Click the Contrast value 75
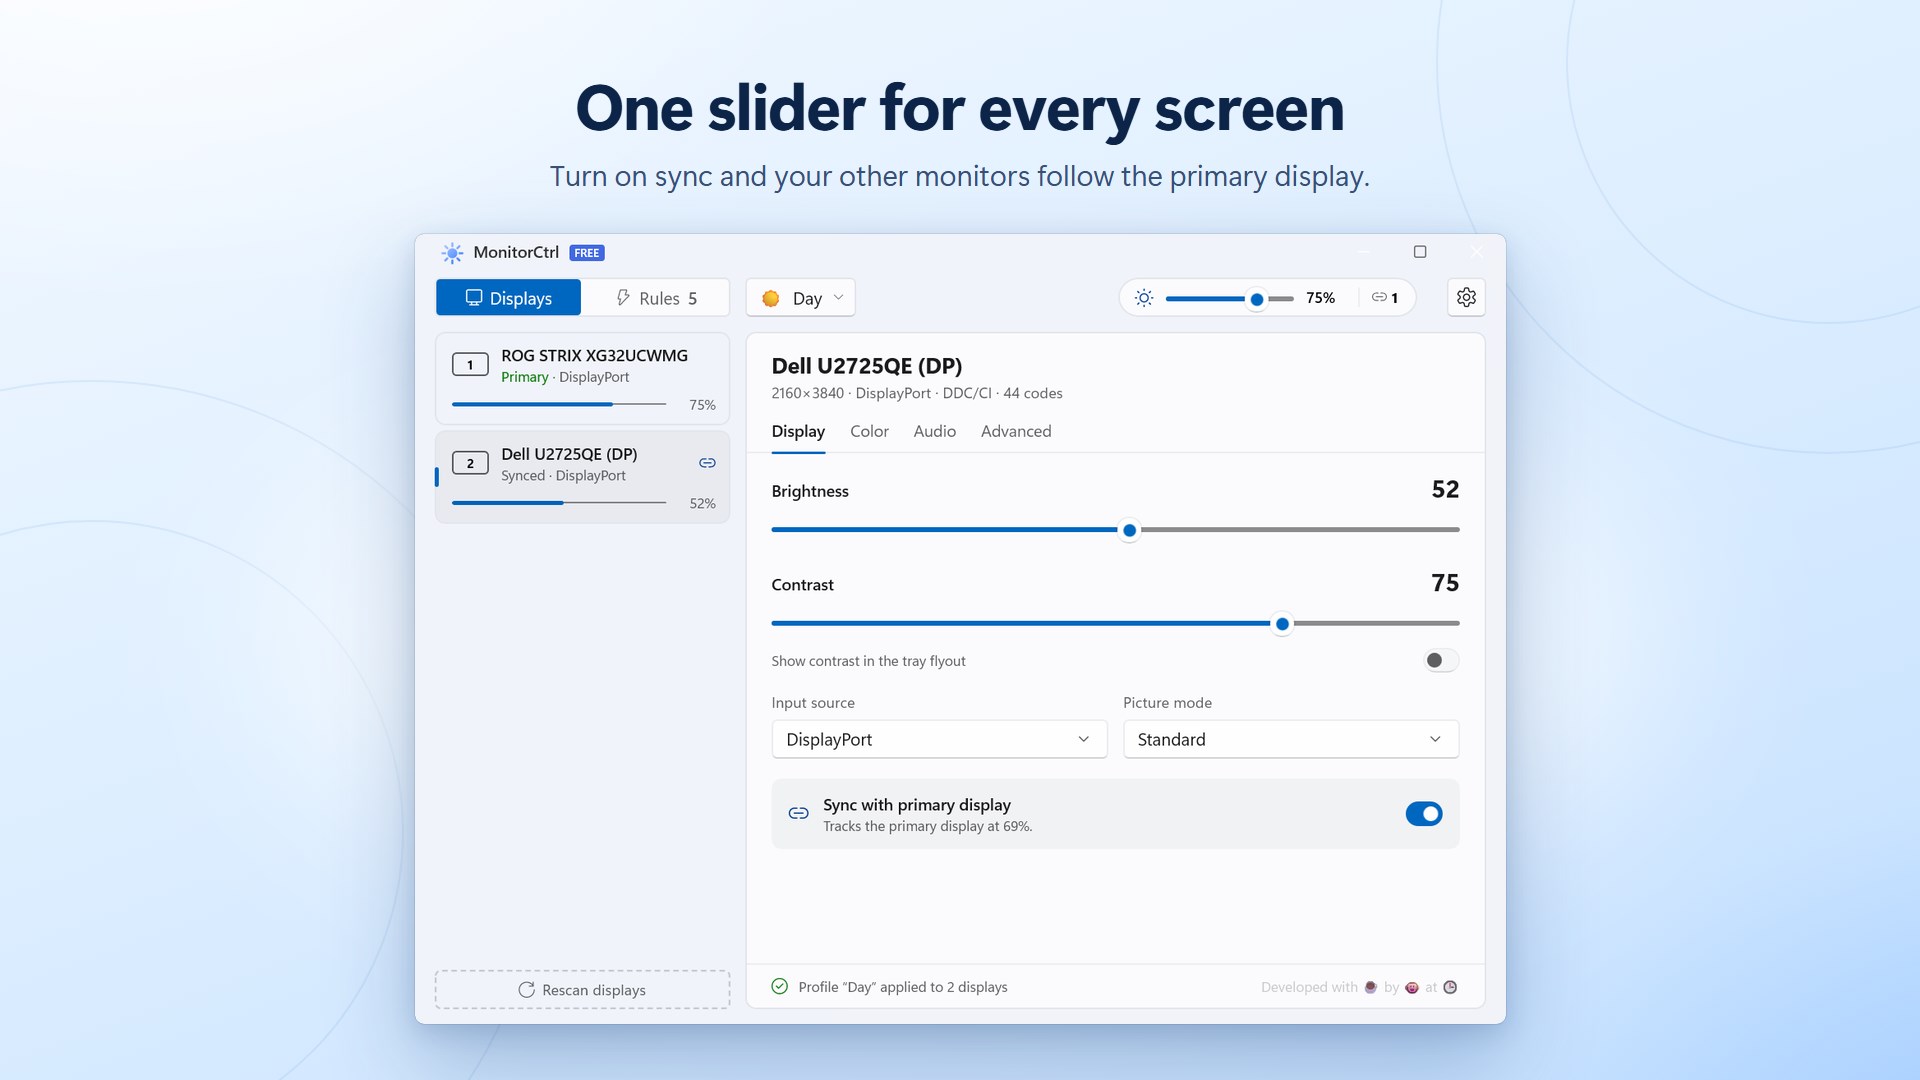This screenshot has height=1080, width=1920. [1445, 583]
